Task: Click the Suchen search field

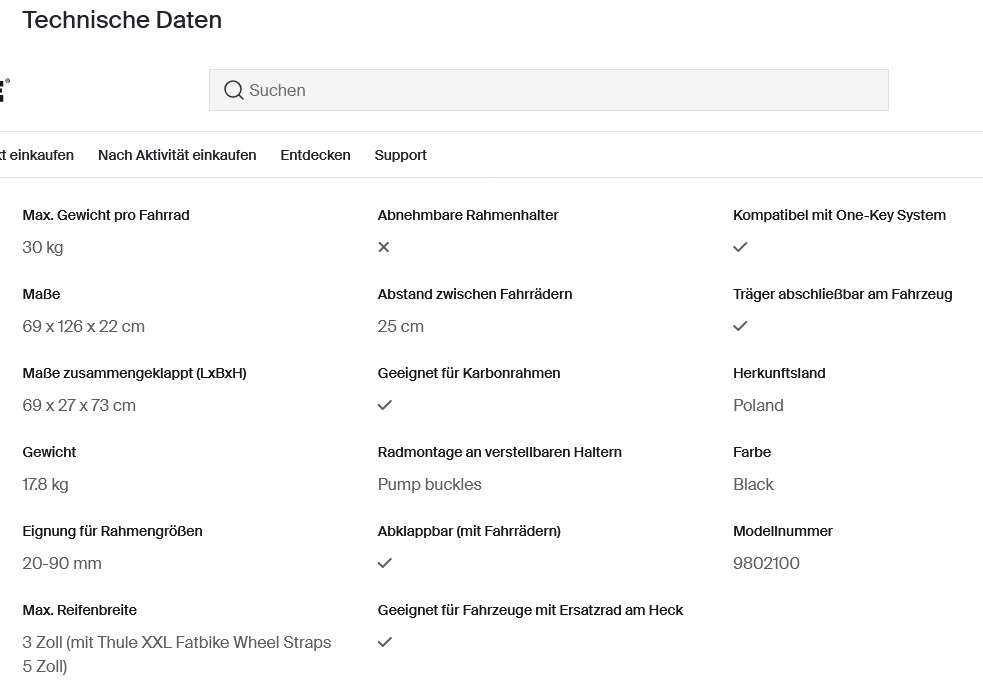Action: click(x=549, y=90)
